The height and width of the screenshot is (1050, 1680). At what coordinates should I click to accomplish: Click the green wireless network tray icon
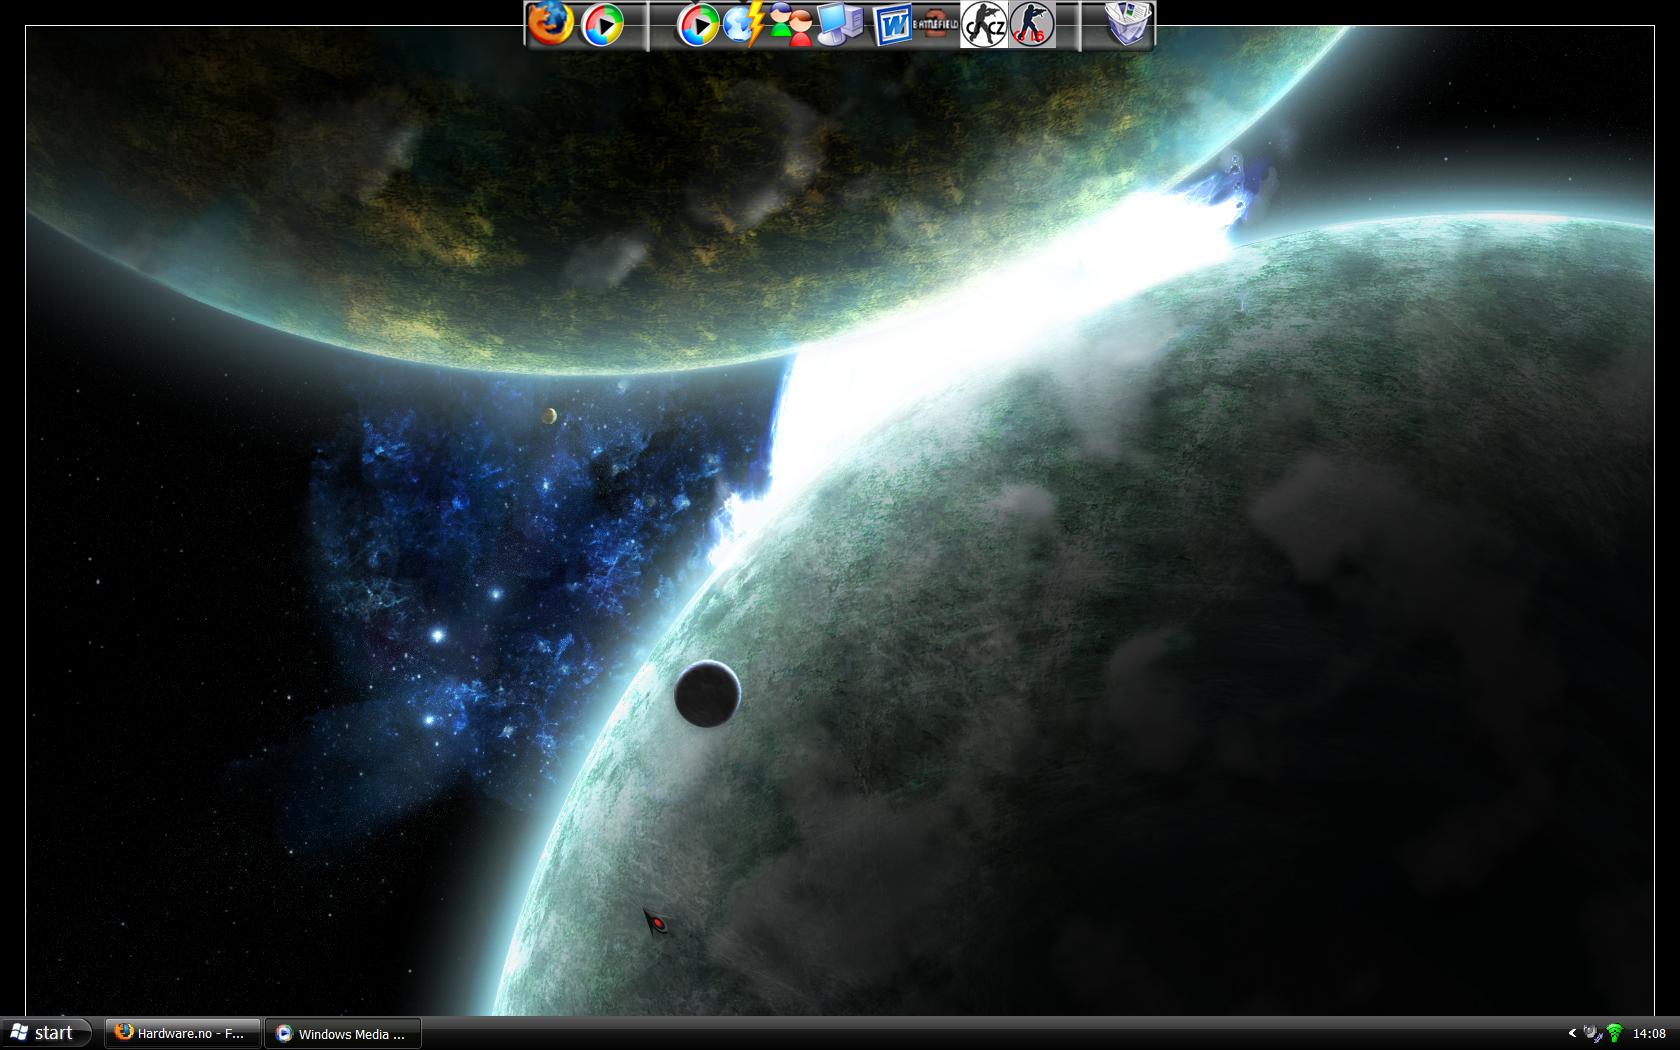coord(1614,1033)
